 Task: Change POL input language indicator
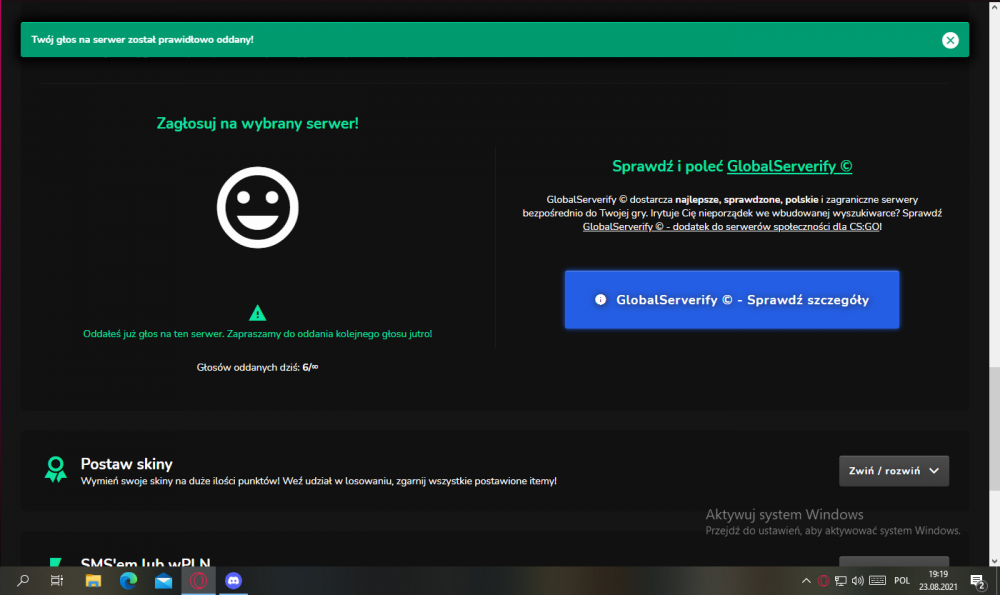pyautogui.click(x=902, y=580)
